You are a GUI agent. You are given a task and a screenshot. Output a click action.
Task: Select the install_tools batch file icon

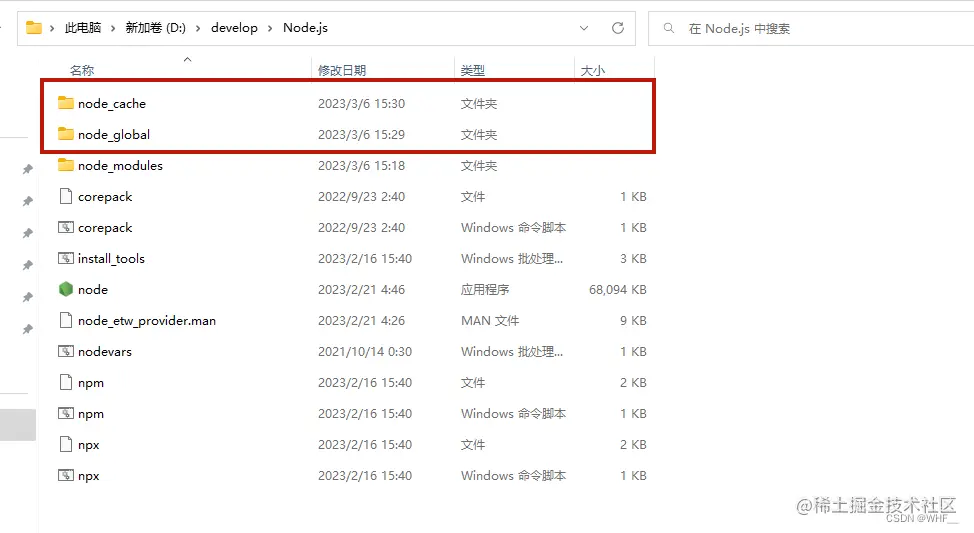pos(66,258)
